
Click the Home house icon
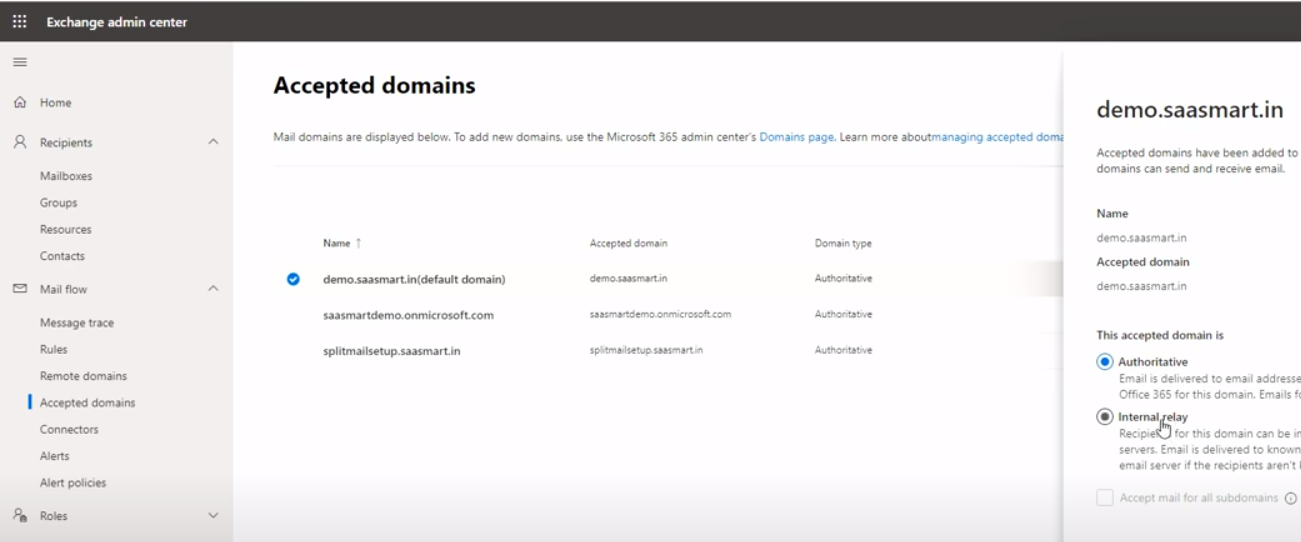tap(20, 102)
